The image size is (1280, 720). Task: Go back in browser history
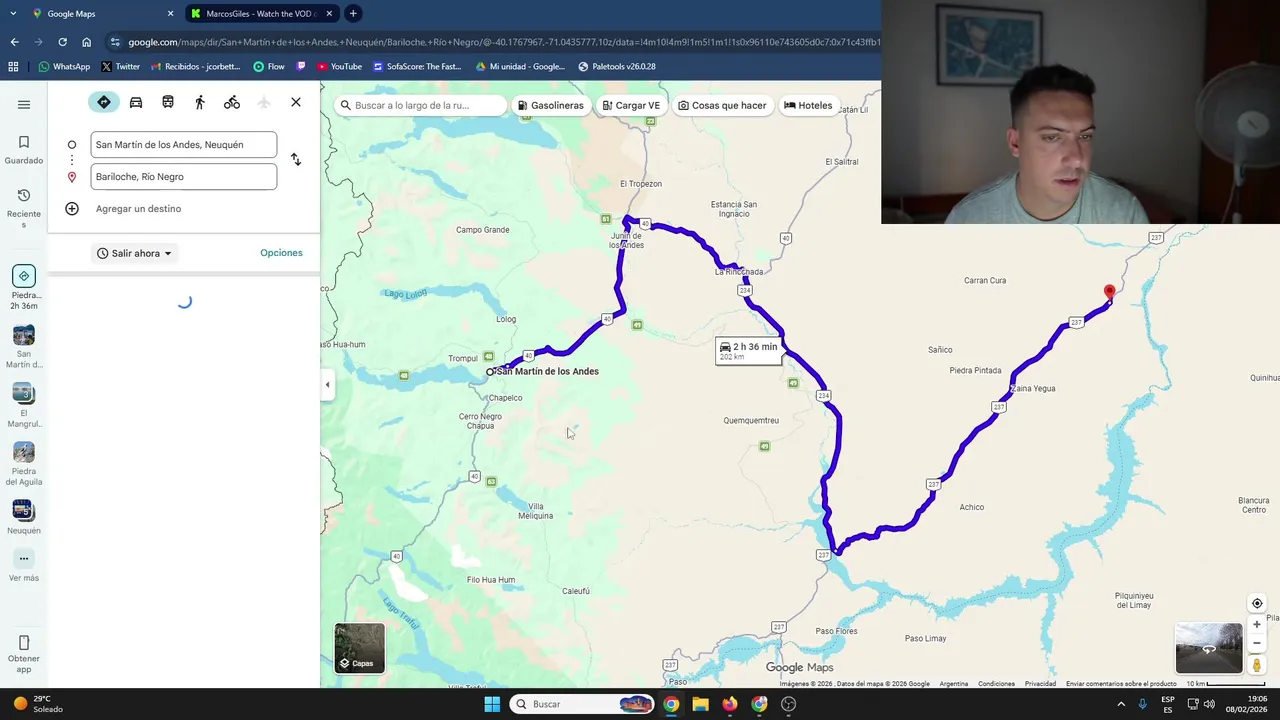coord(14,42)
